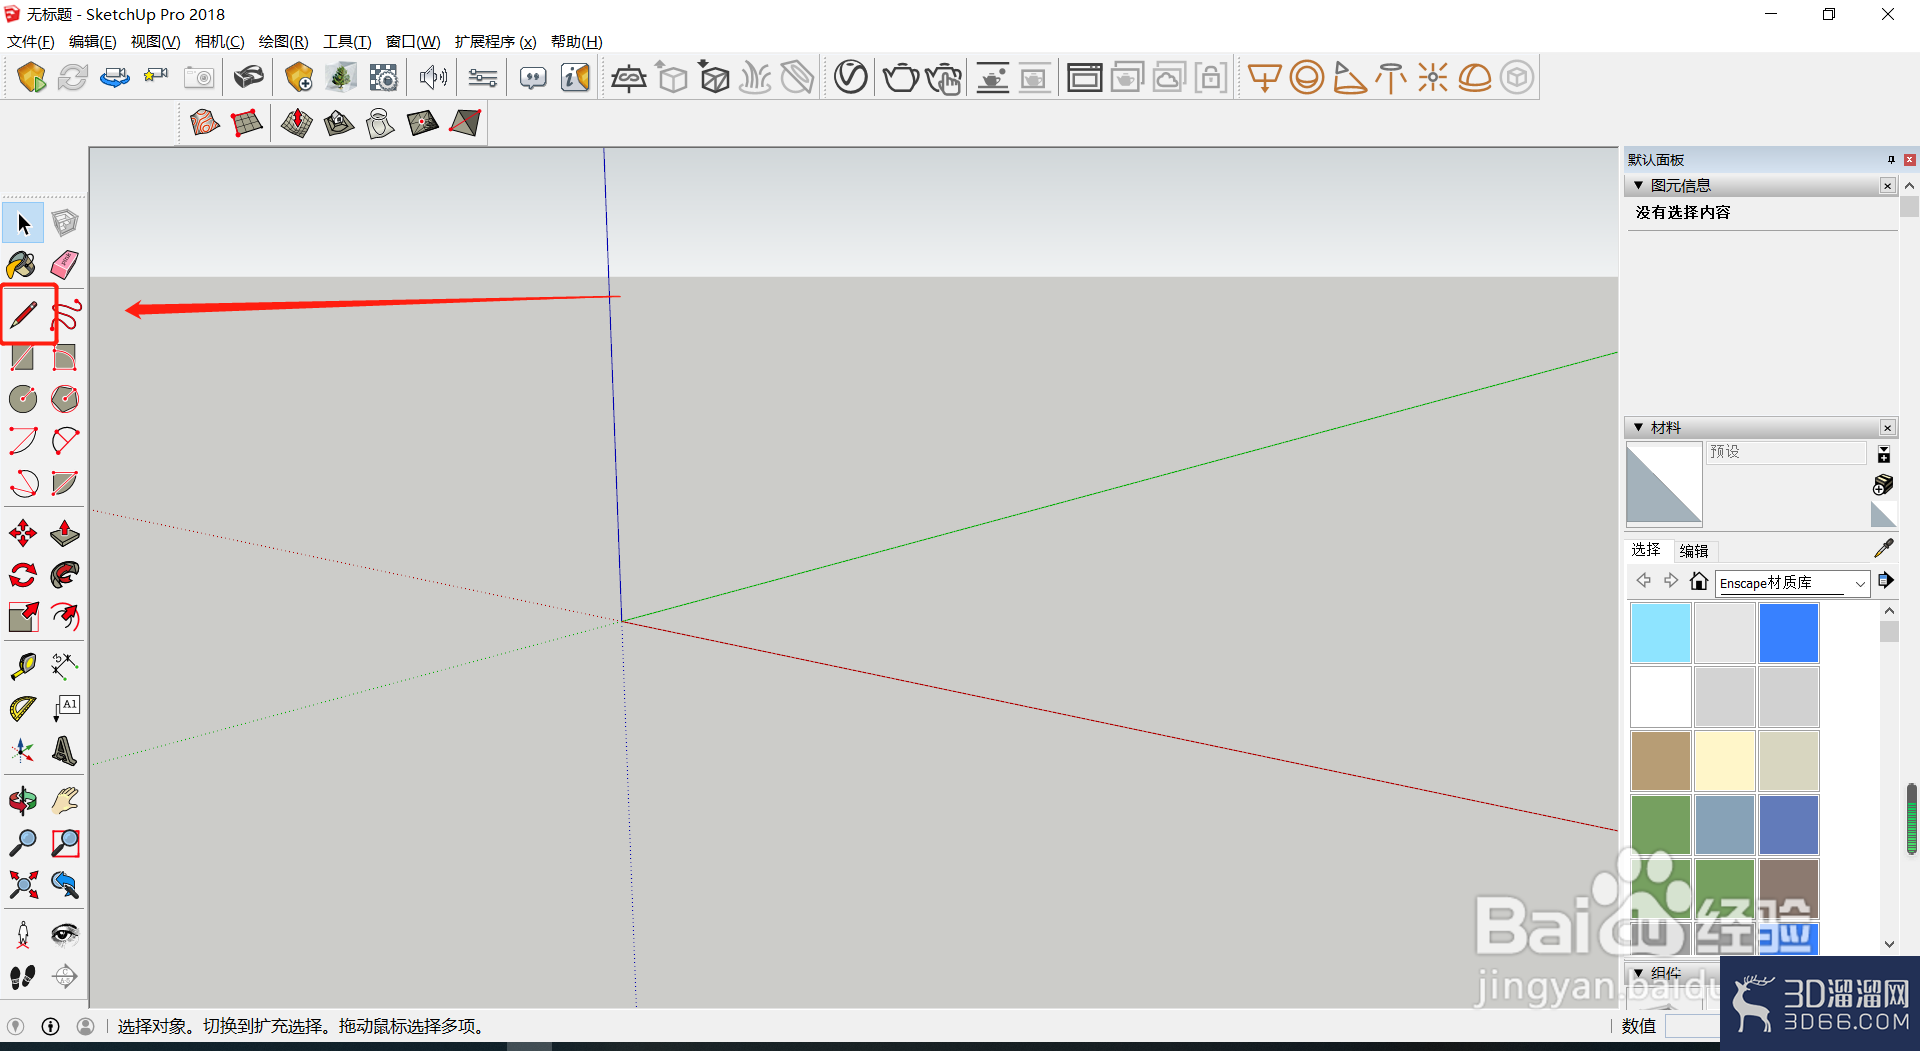Open the 绘图(R) menu
The image size is (1920, 1051).
point(283,41)
